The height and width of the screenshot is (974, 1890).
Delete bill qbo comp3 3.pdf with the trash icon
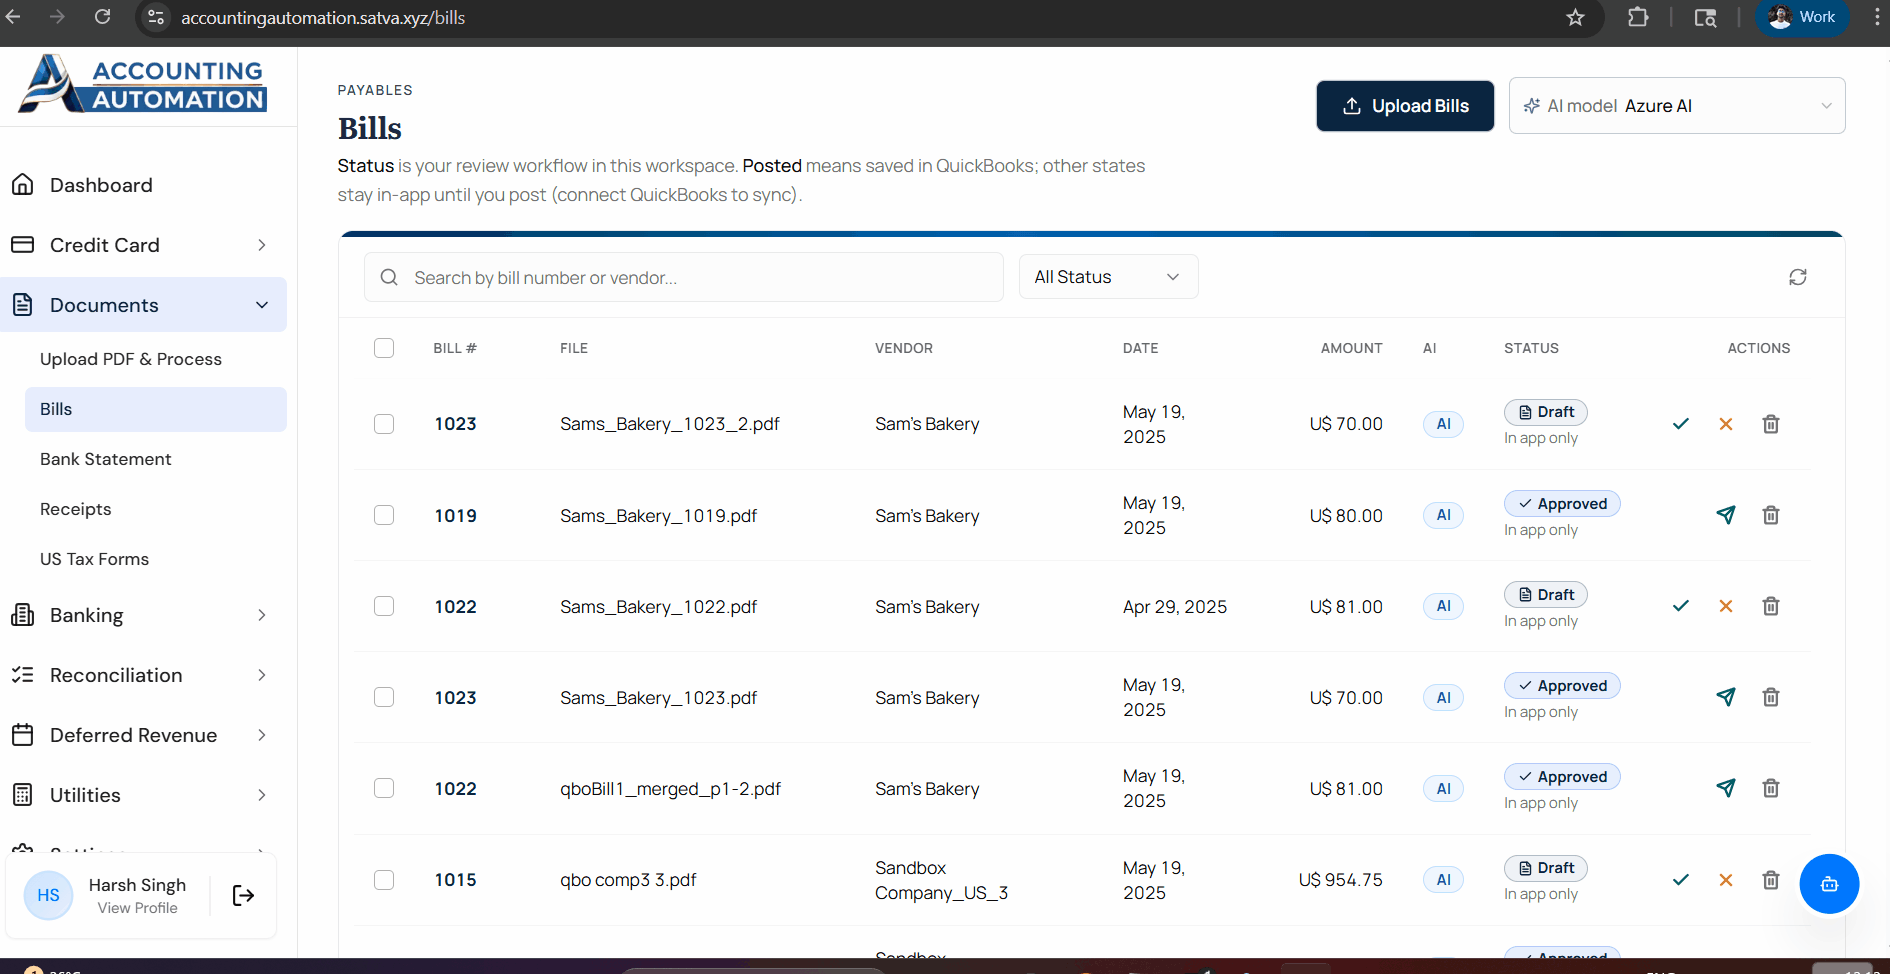(x=1771, y=880)
